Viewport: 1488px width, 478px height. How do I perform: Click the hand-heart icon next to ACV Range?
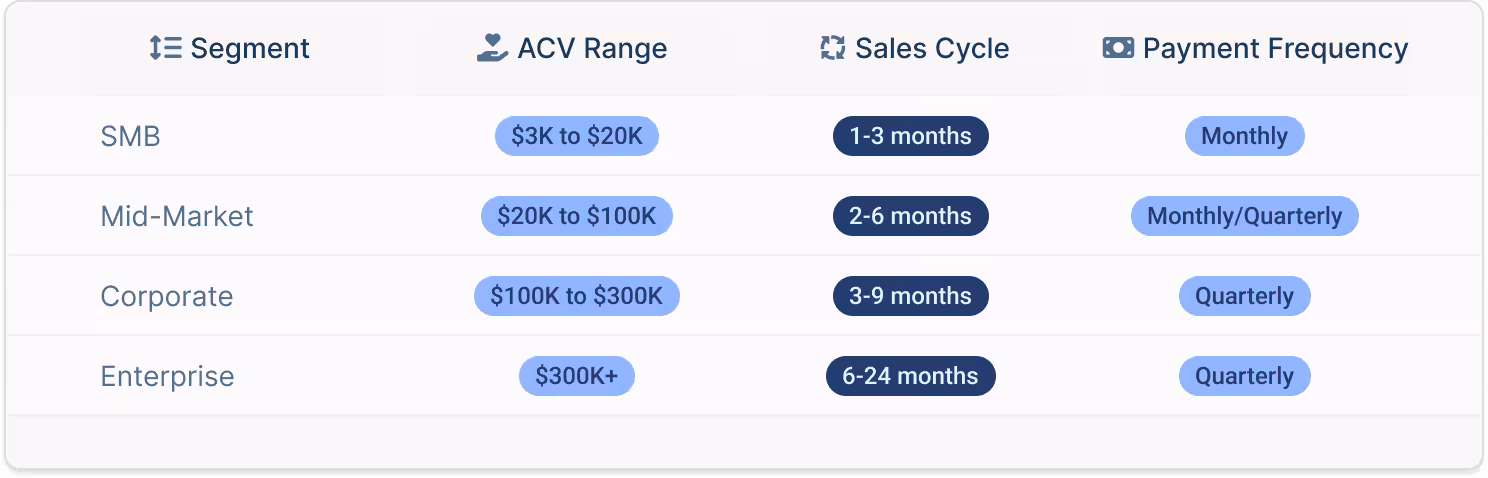492,48
